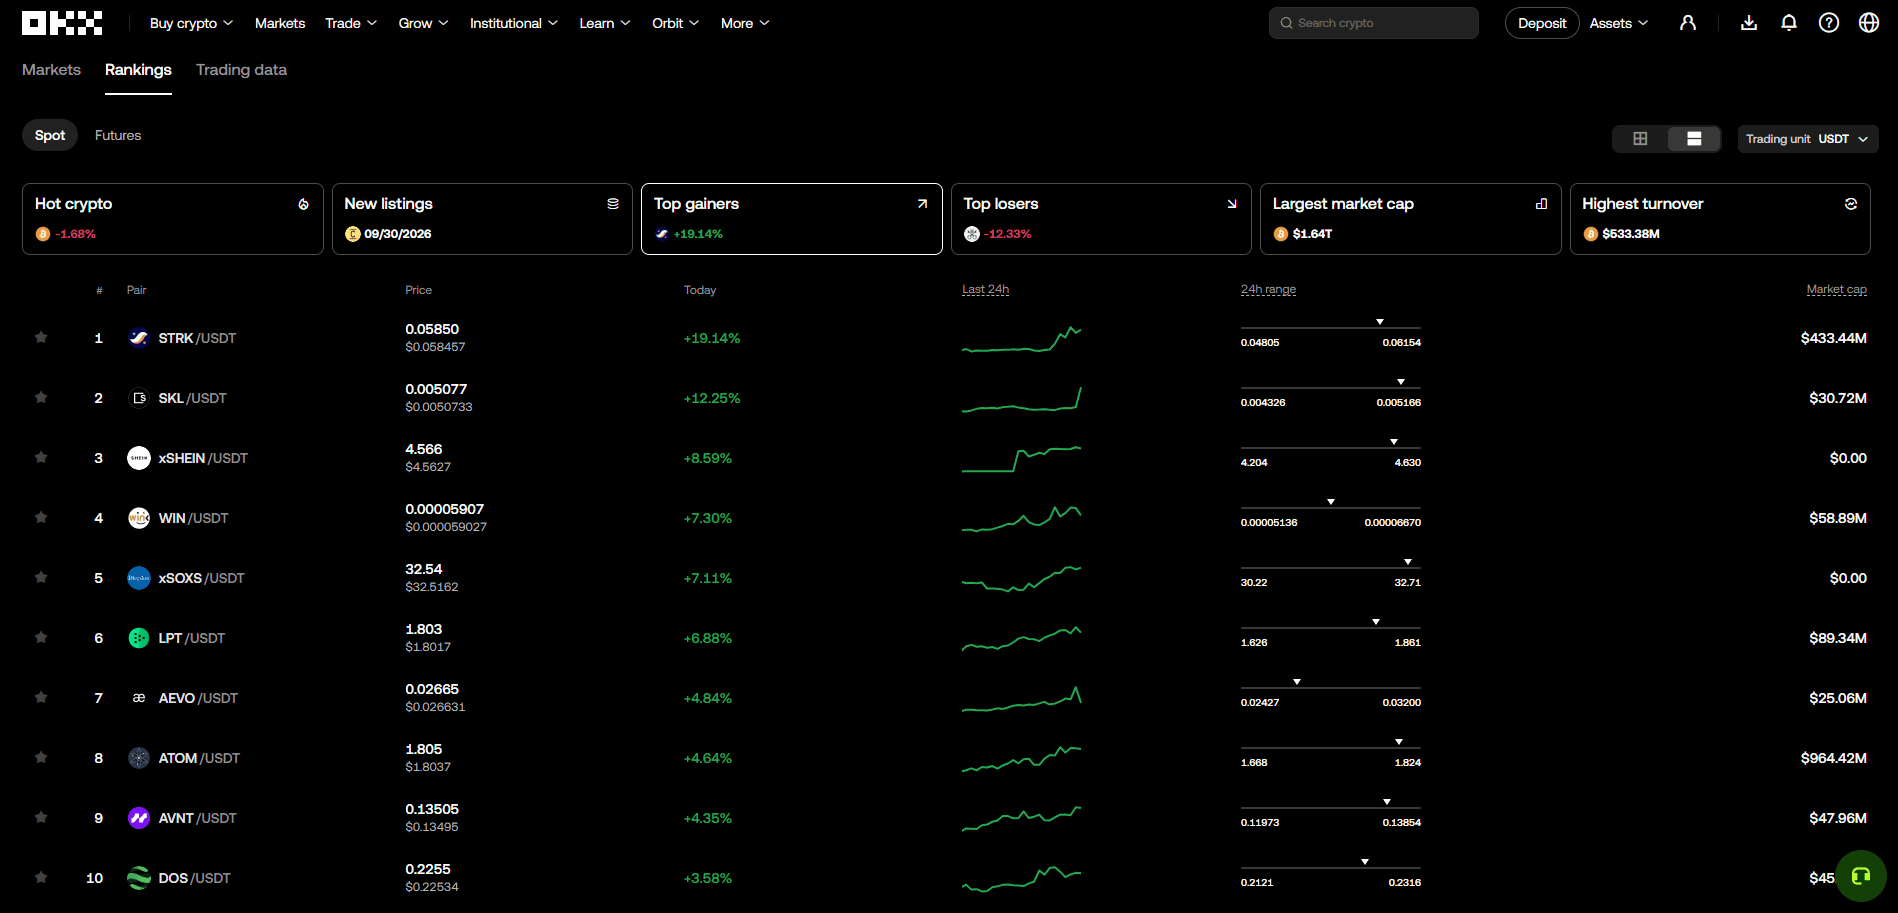Screen dimensions: 1898x913
Task: Open the New listings card
Action: point(482,219)
